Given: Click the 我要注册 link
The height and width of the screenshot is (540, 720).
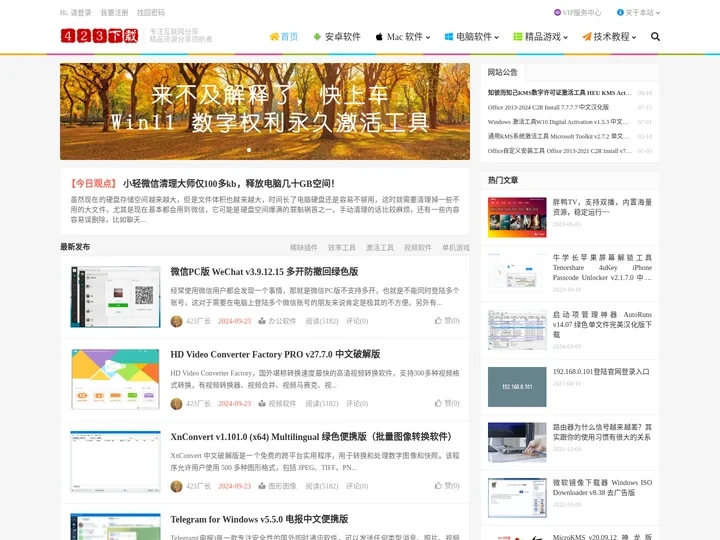Looking at the screenshot, I should 114,12.
